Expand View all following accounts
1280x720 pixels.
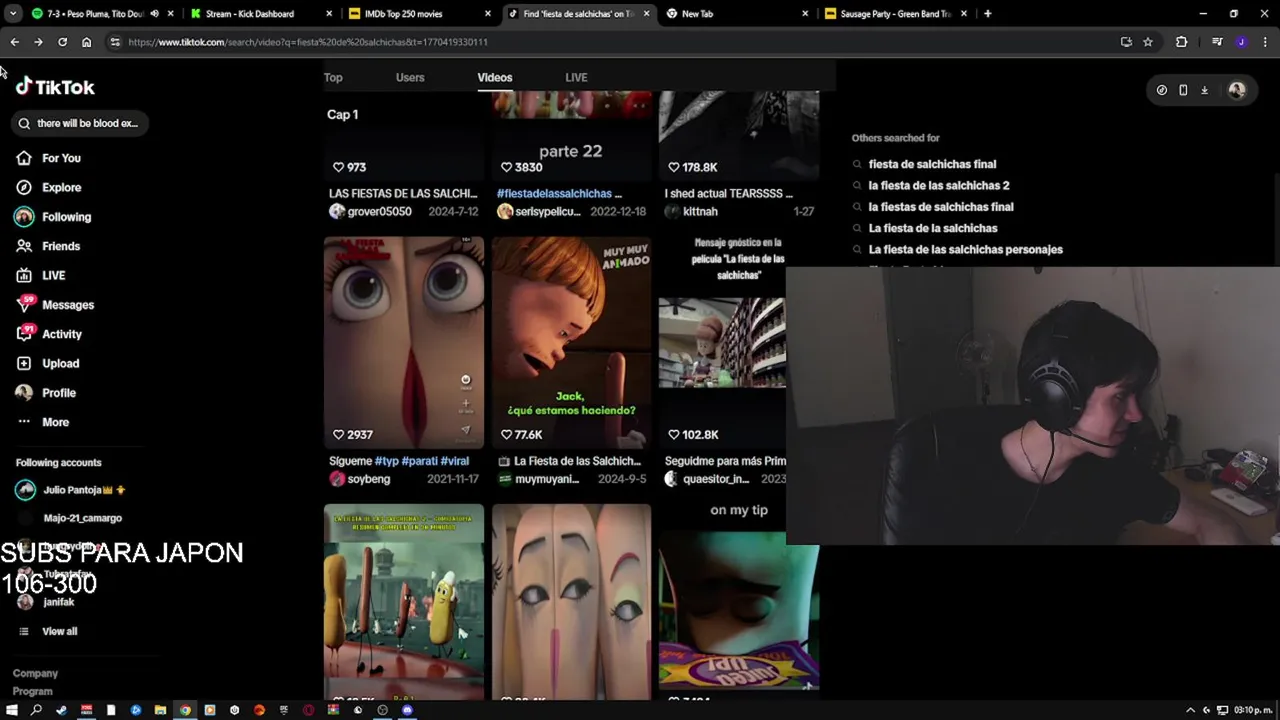point(59,631)
